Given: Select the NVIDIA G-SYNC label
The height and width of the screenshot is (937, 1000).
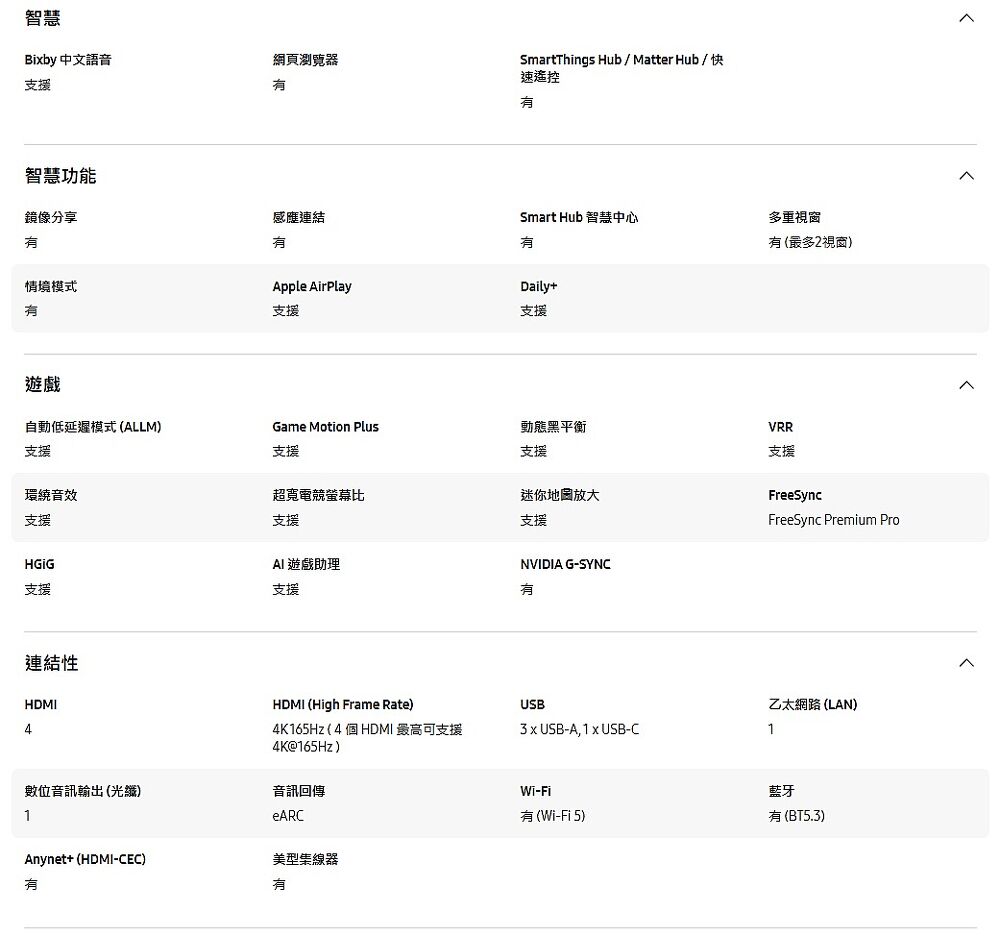Looking at the screenshot, I should coord(565,564).
